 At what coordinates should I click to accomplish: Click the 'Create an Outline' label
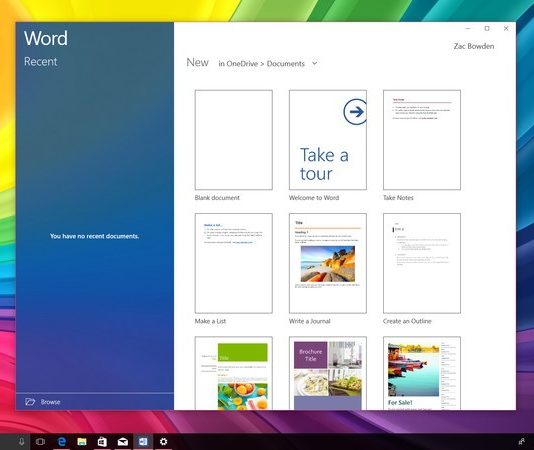pyautogui.click(x=407, y=321)
